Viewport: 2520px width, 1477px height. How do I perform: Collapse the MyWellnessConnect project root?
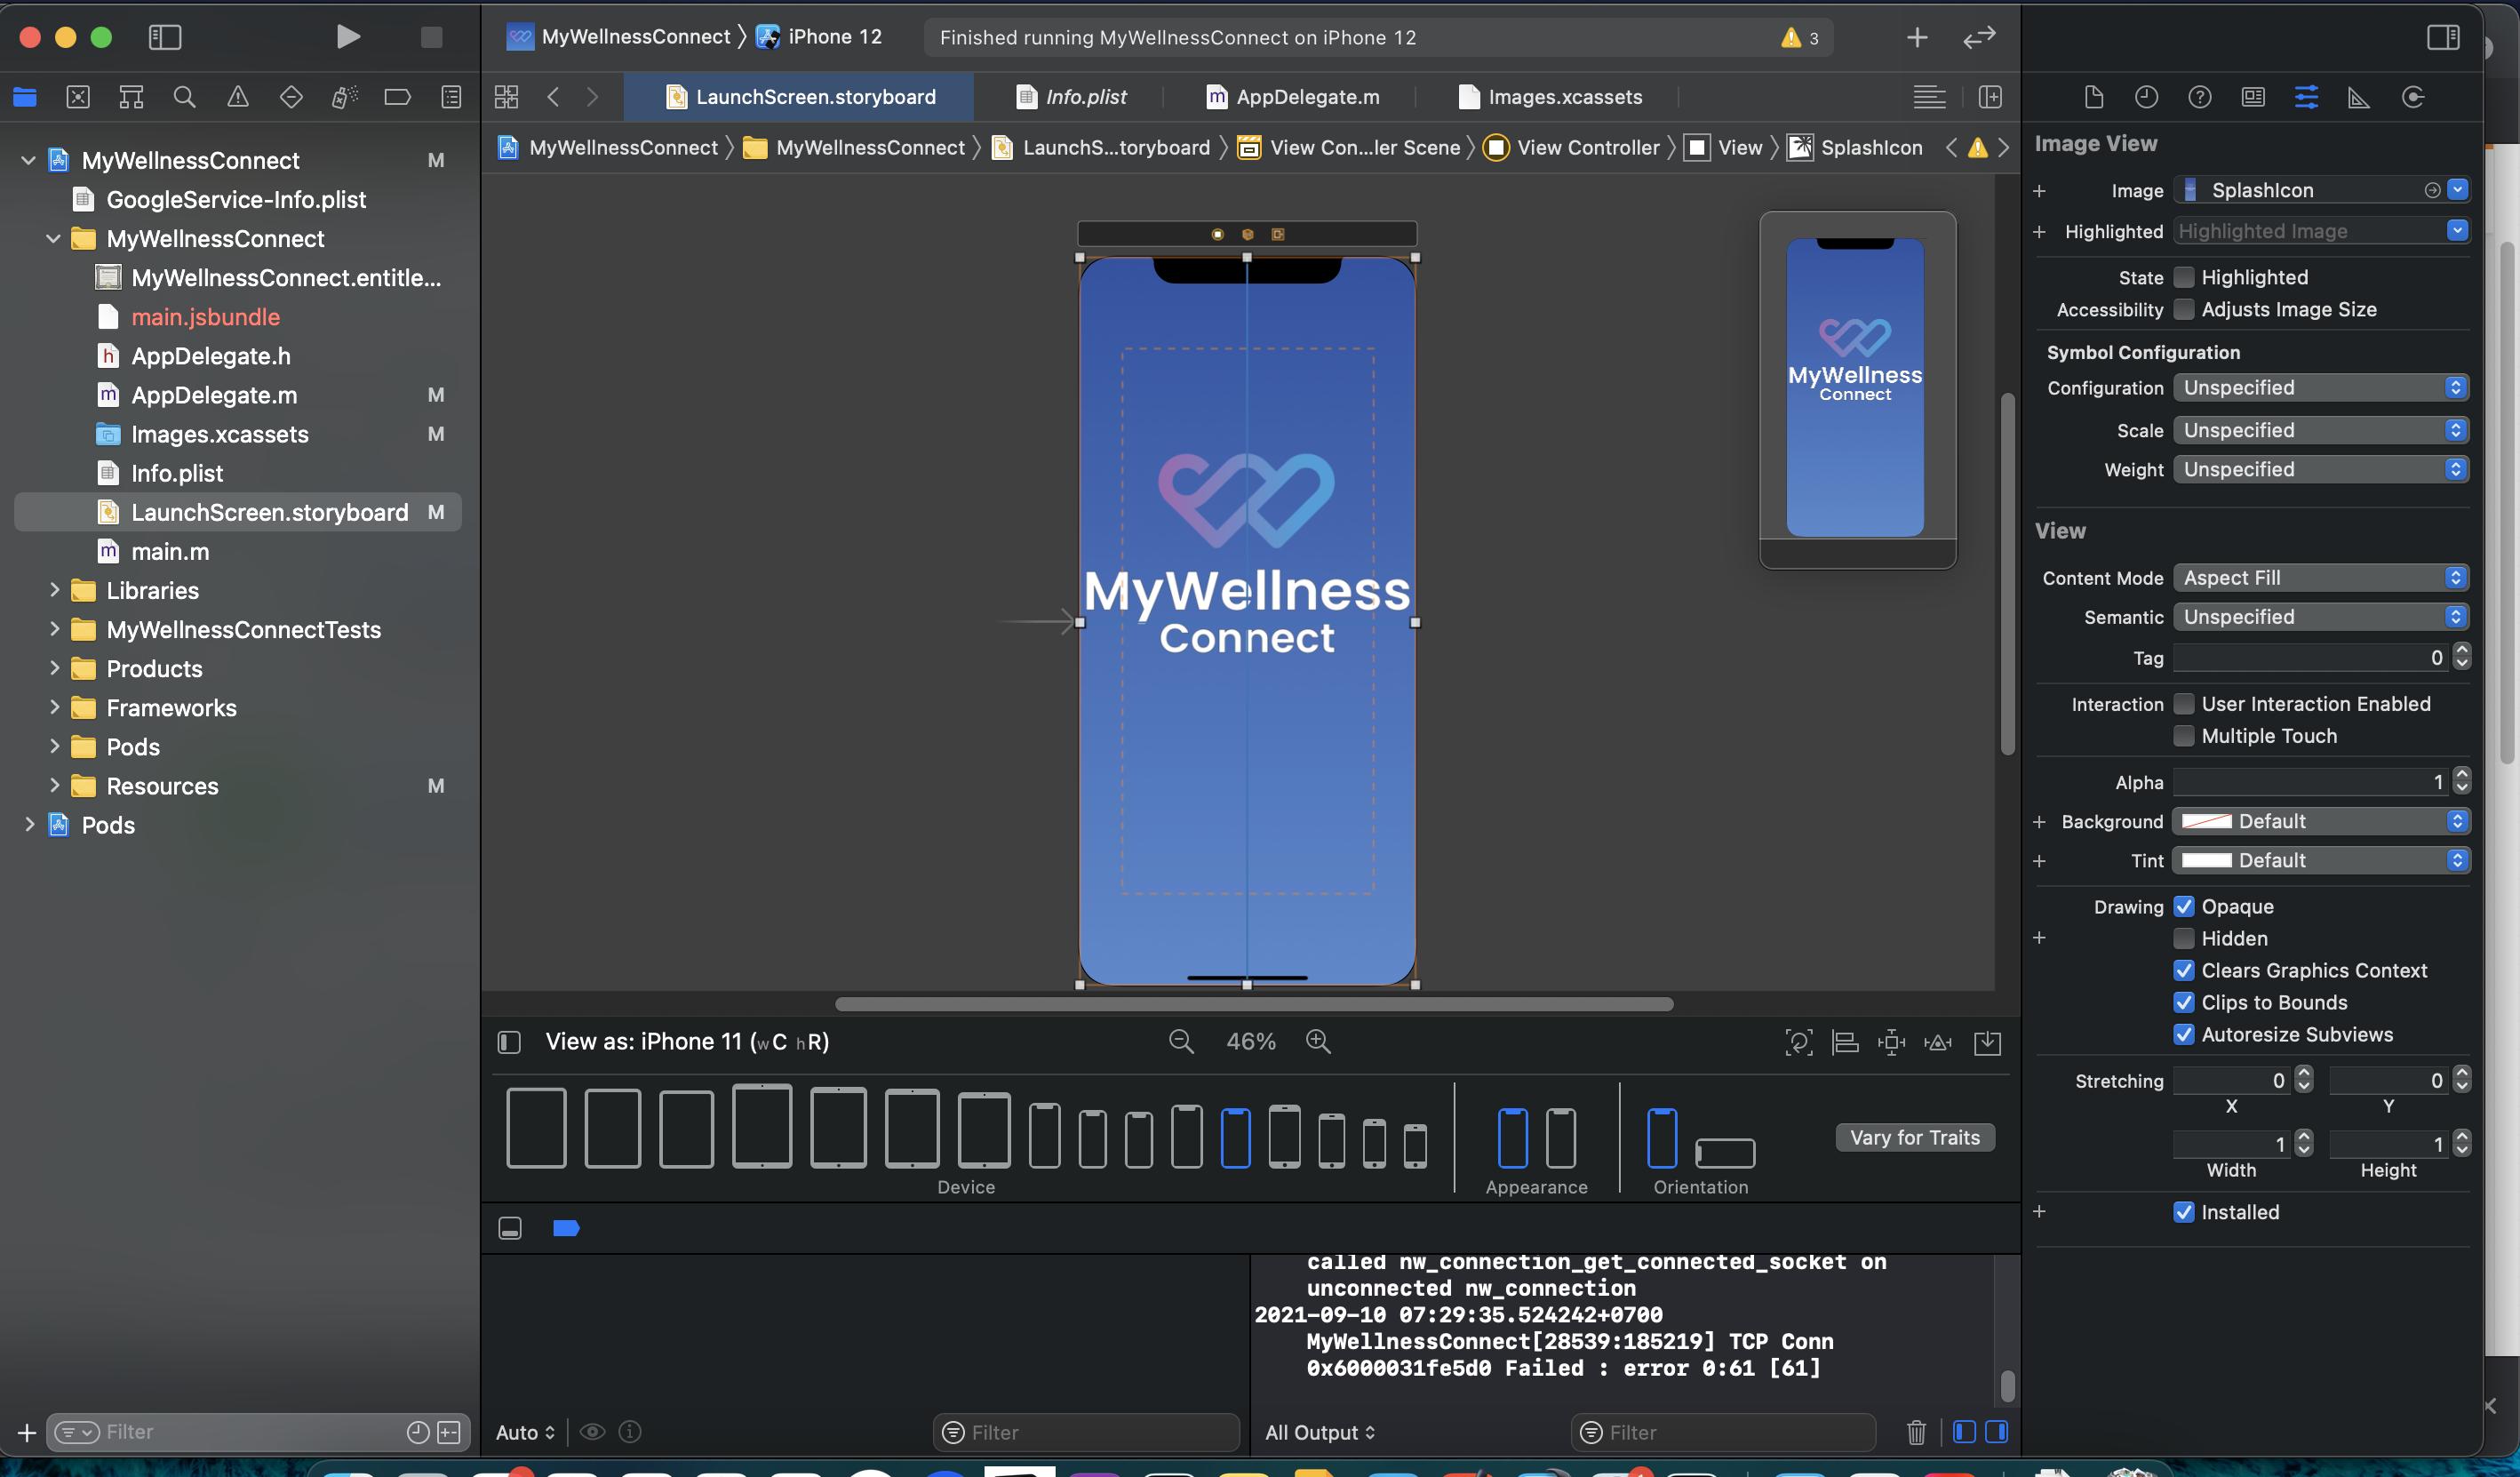tap(28, 160)
